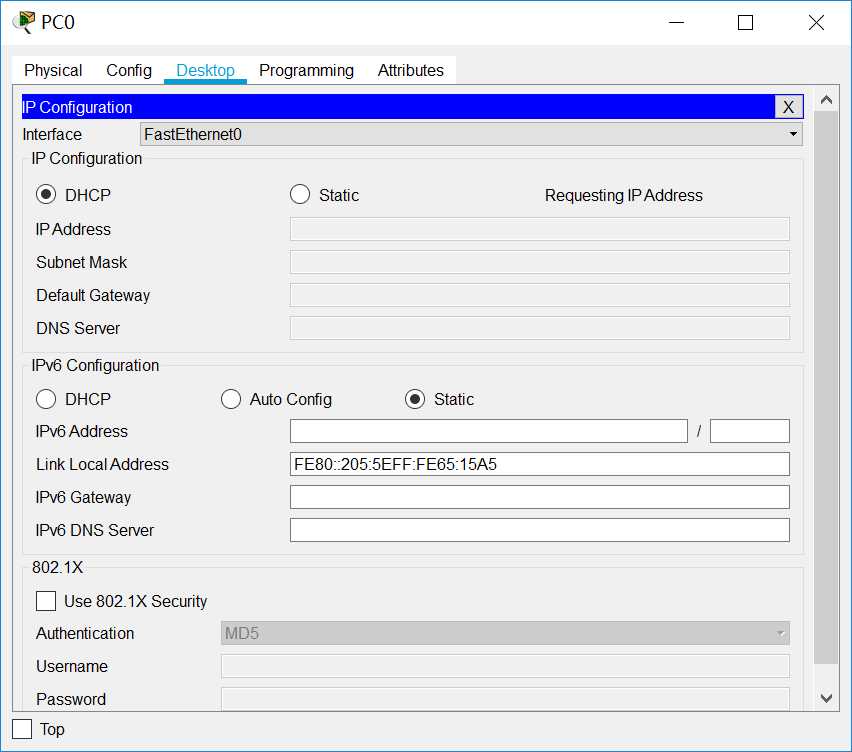Select the IPv4 Static radio button
The width and height of the screenshot is (852, 752).
[x=300, y=195]
